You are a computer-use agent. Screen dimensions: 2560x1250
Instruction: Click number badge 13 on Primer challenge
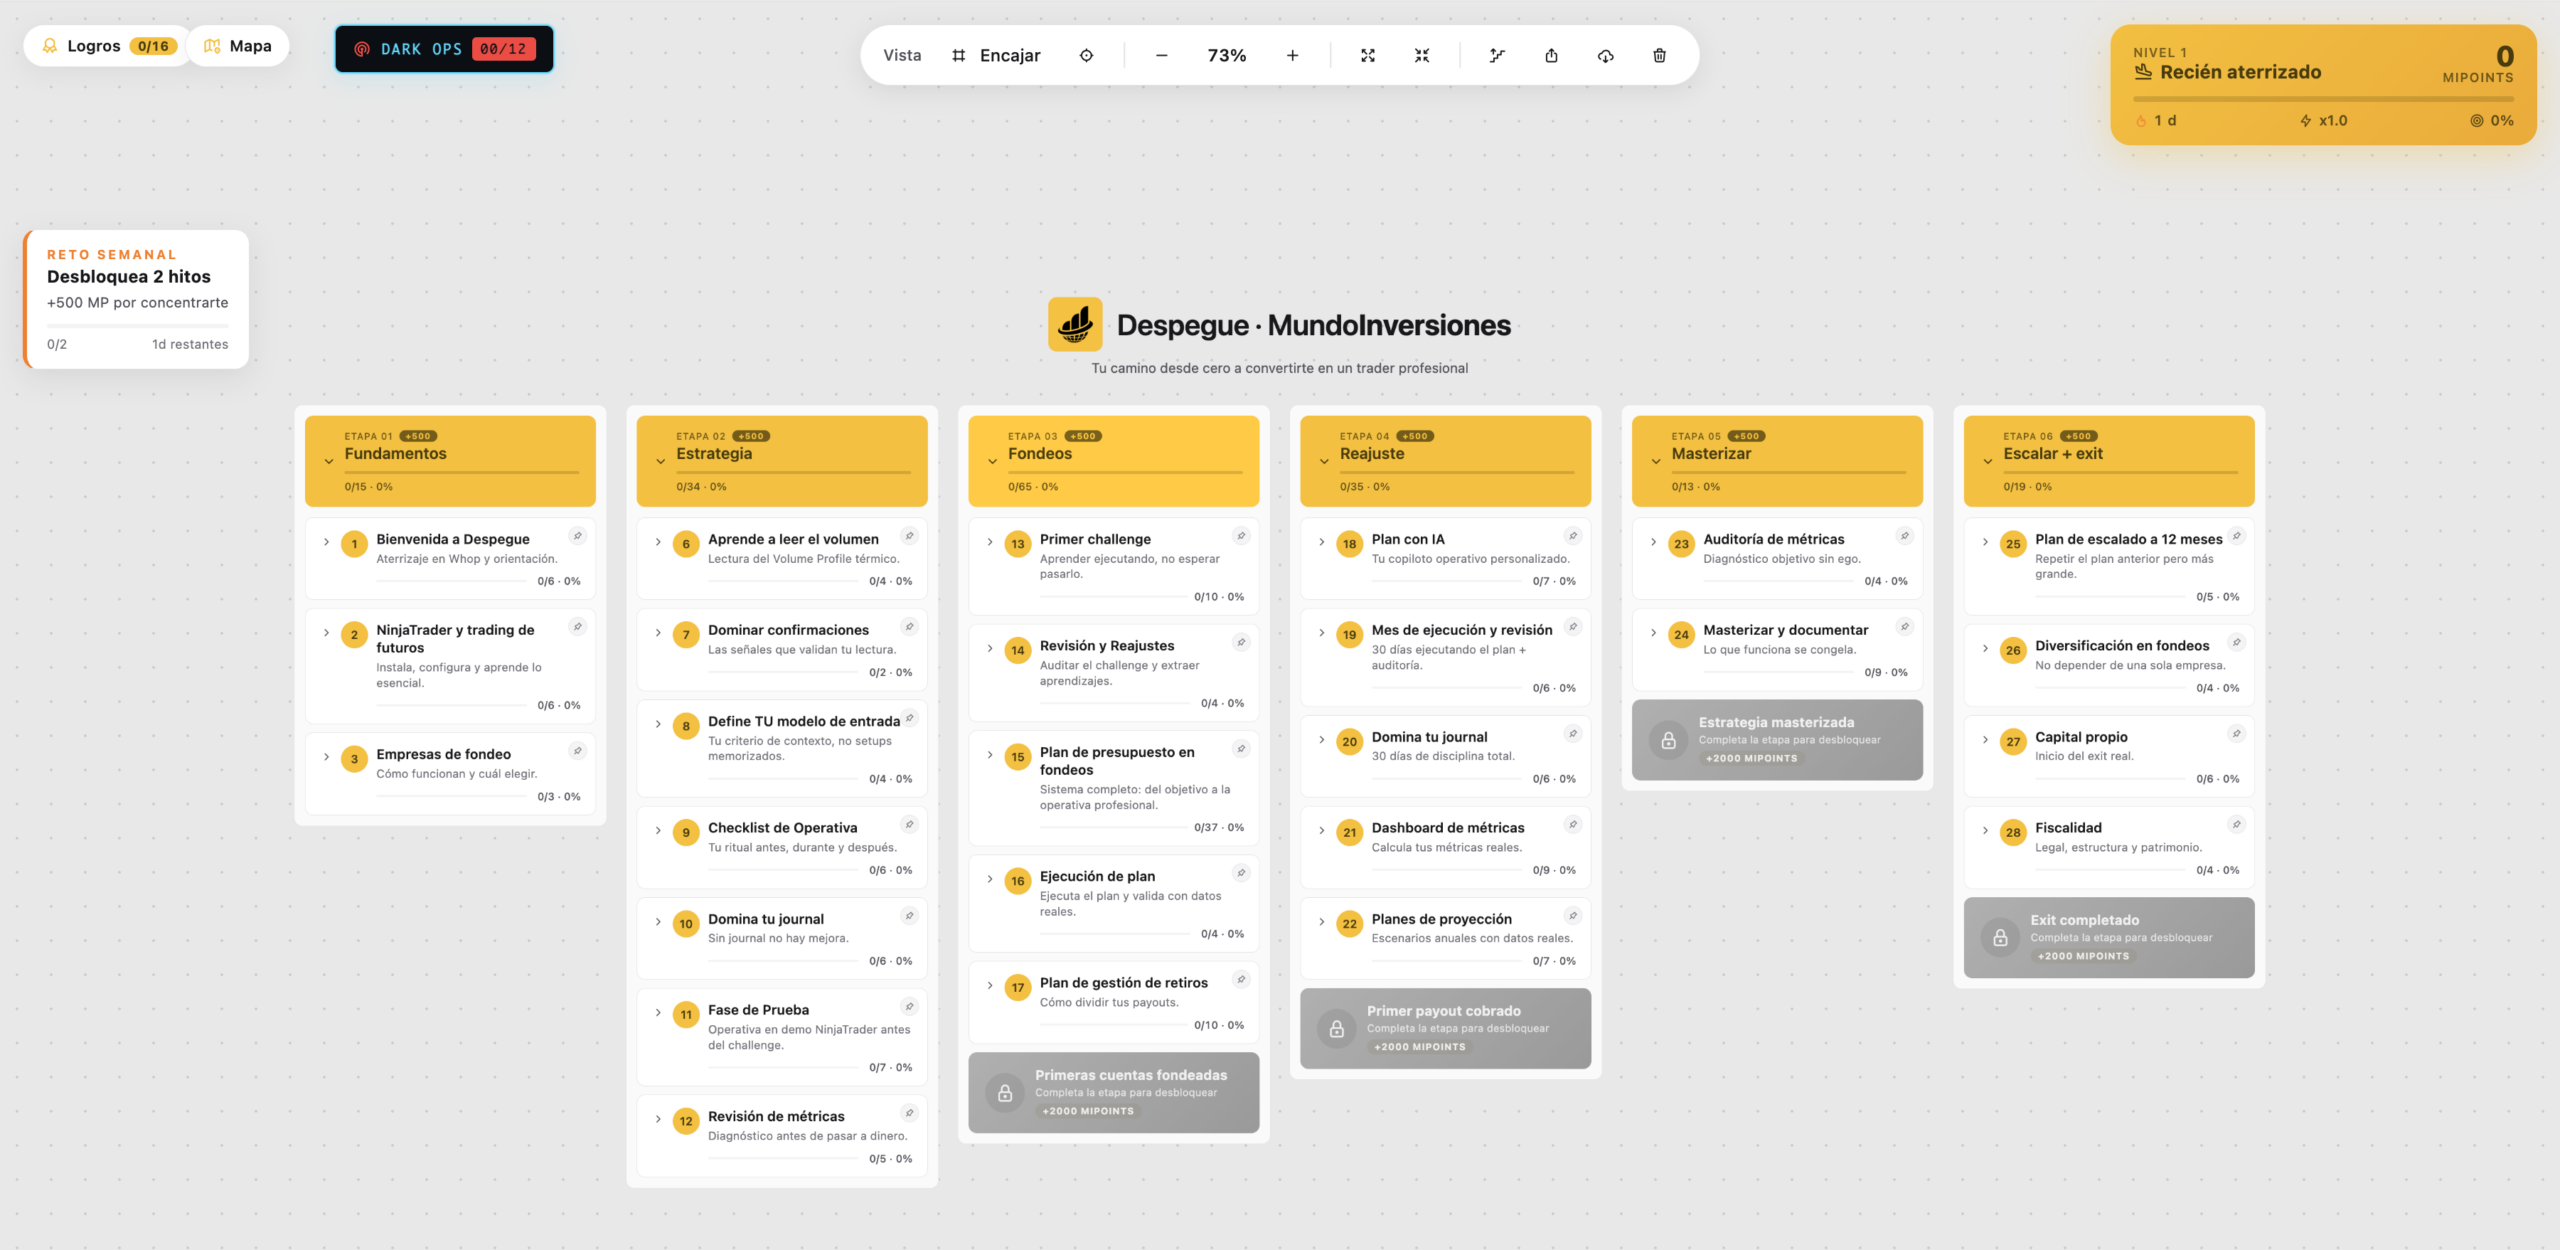(1017, 544)
